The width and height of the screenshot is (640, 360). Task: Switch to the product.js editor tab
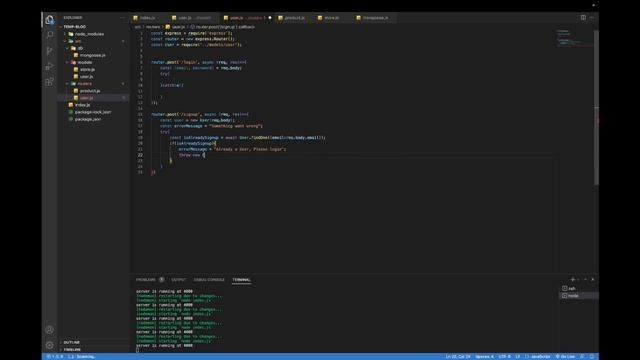(294, 18)
